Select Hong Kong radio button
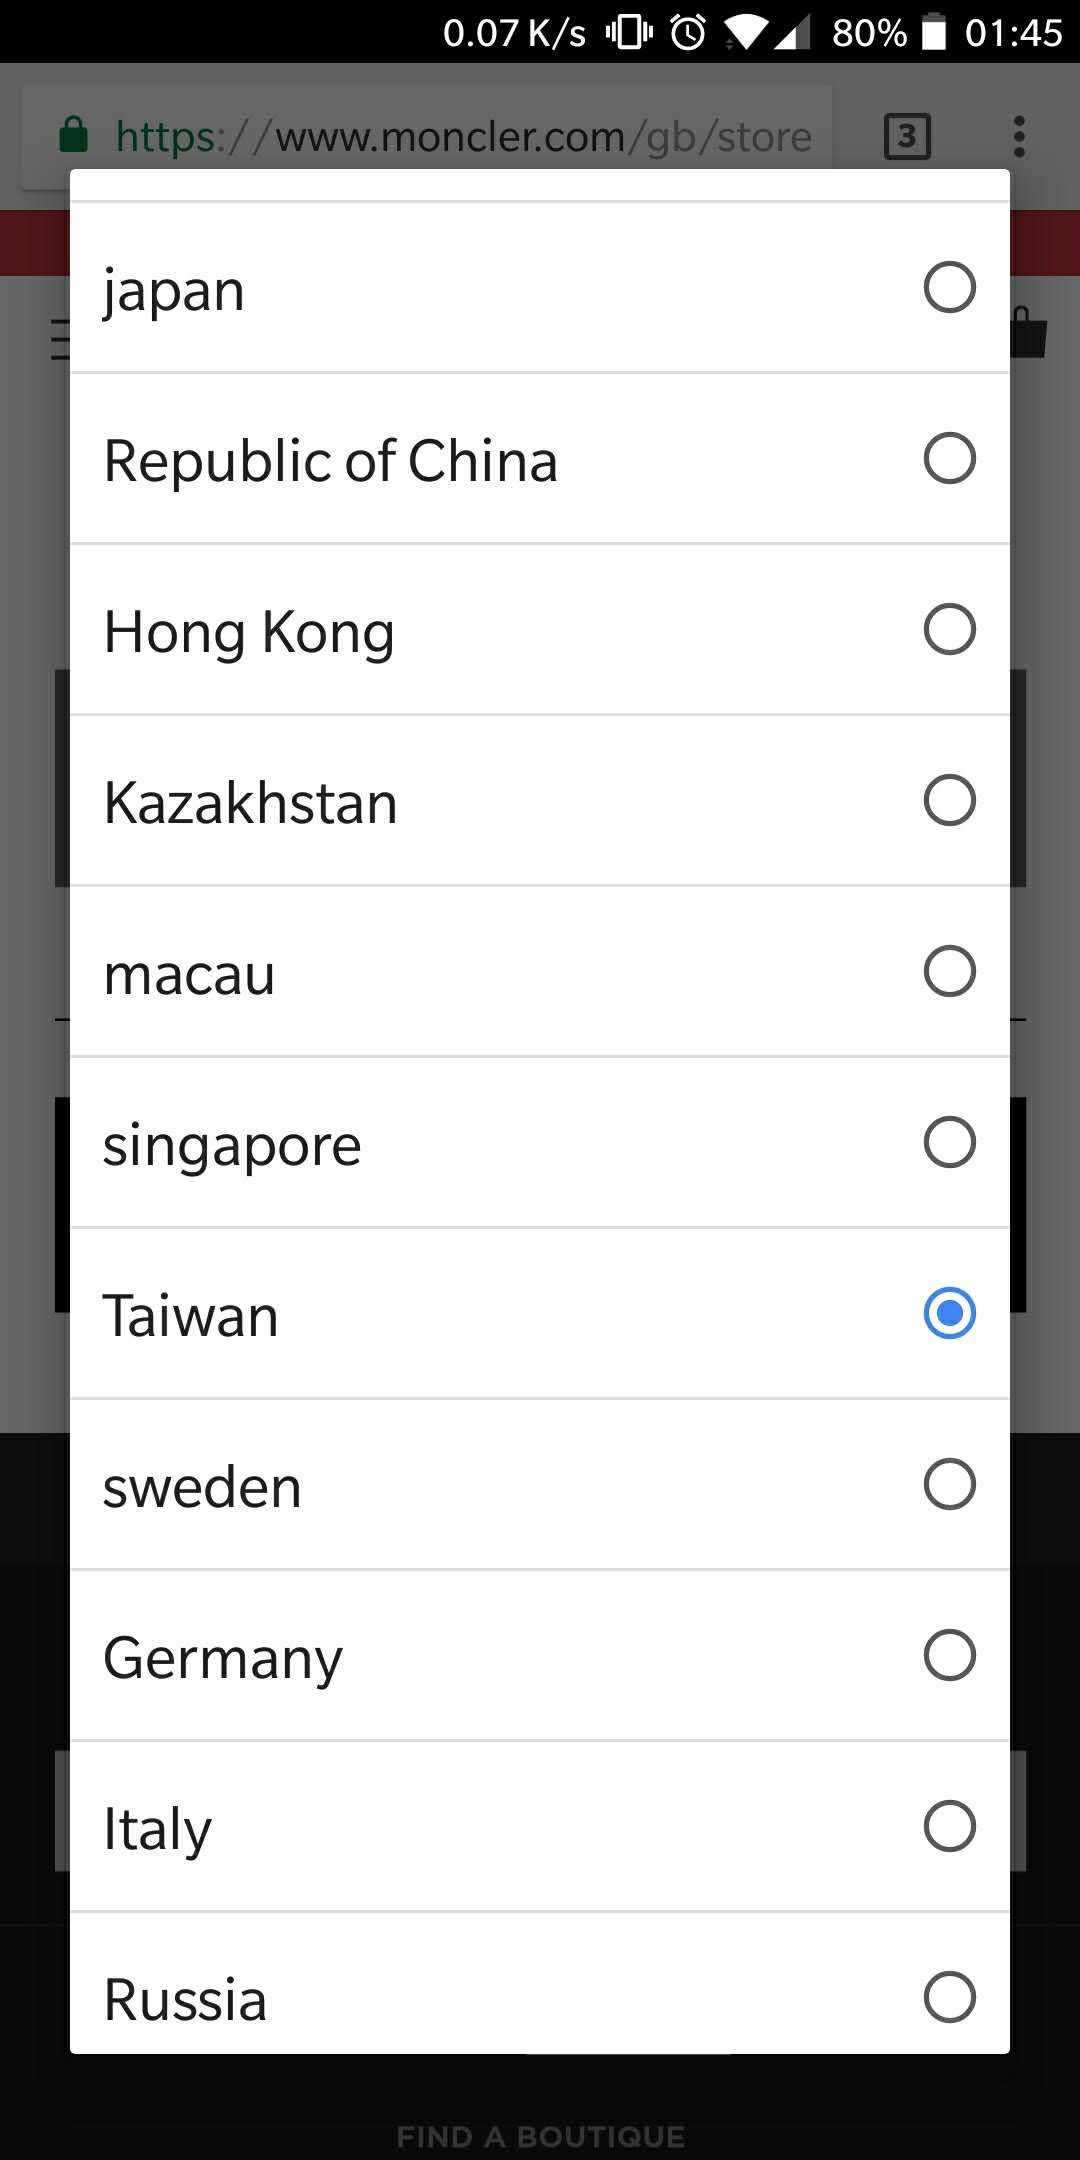The height and width of the screenshot is (2160, 1080). click(949, 630)
